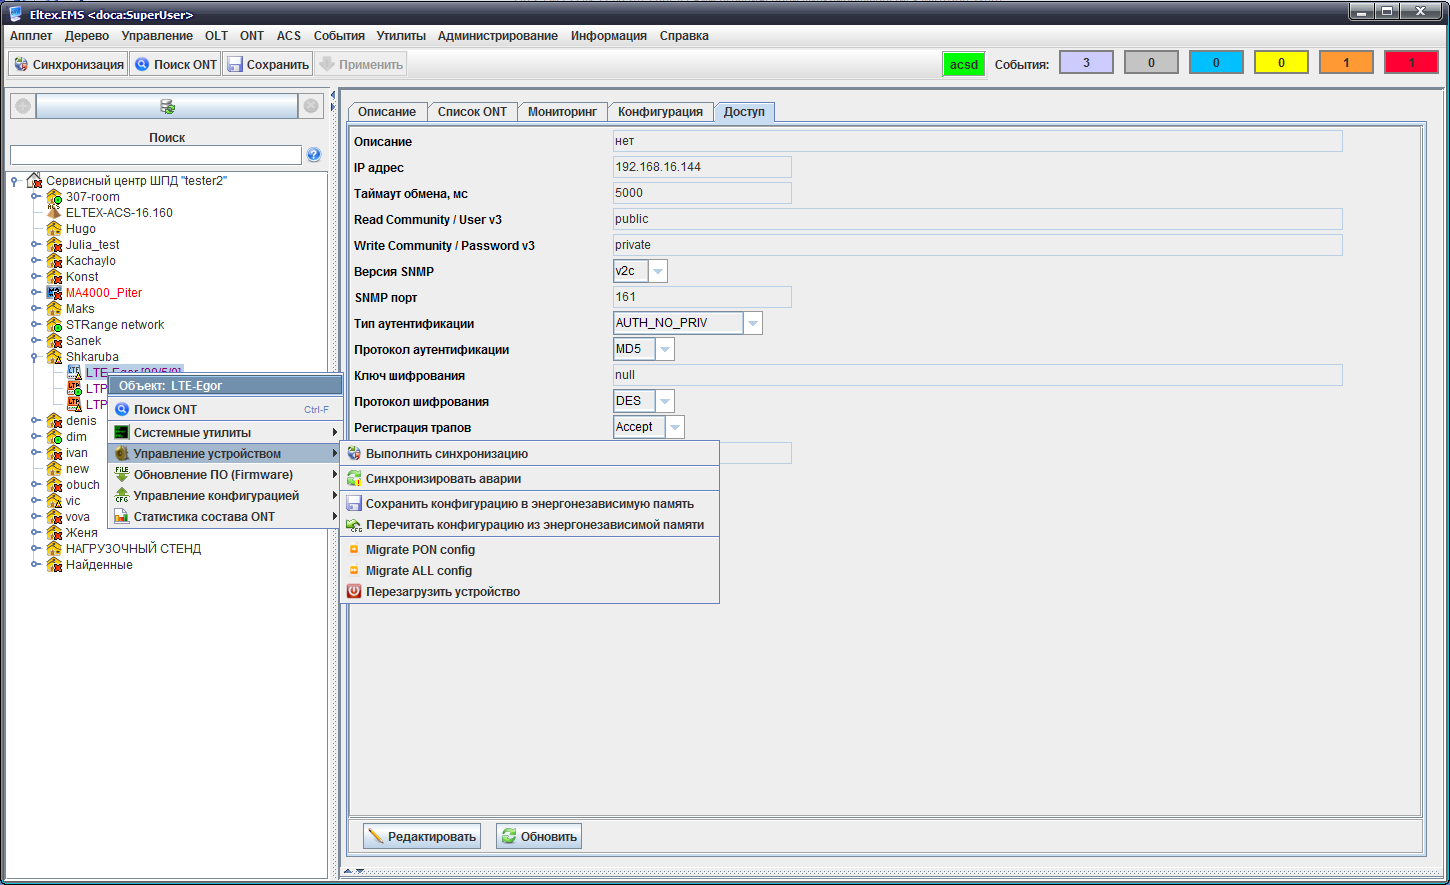The height and width of the screenshot is (885, 1450).
Task: Click the Обновить button
Action: (539, 836)
